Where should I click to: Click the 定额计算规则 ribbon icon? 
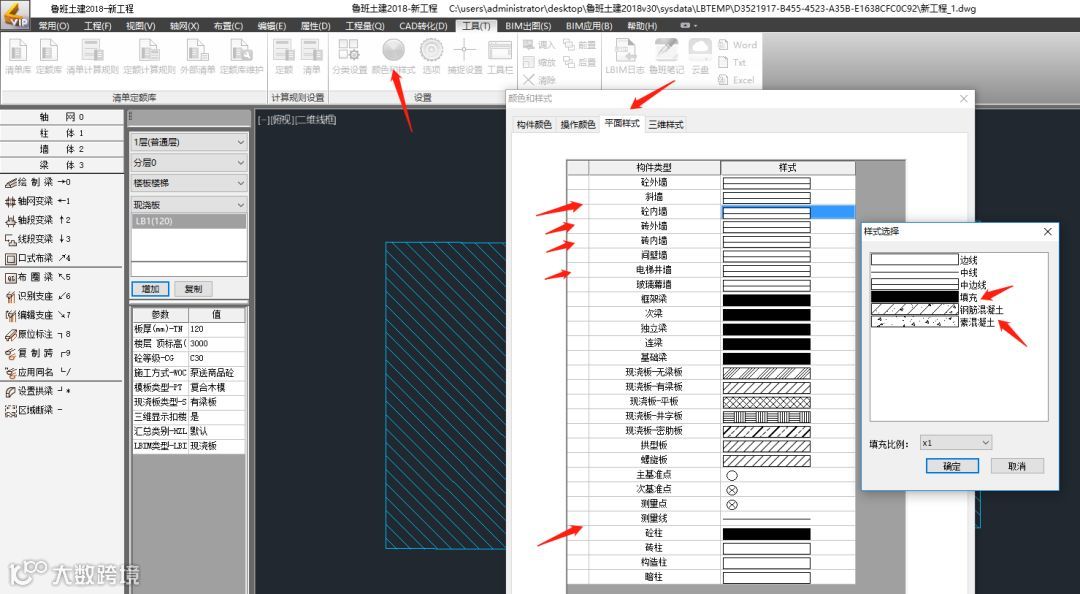[x=149, y=57]
